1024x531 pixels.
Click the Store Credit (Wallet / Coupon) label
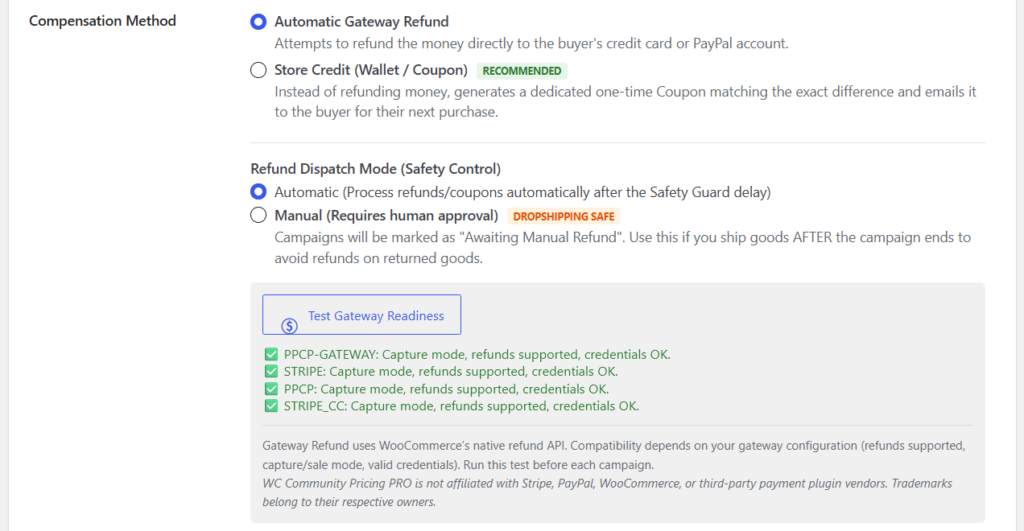(x=371, y=70)
